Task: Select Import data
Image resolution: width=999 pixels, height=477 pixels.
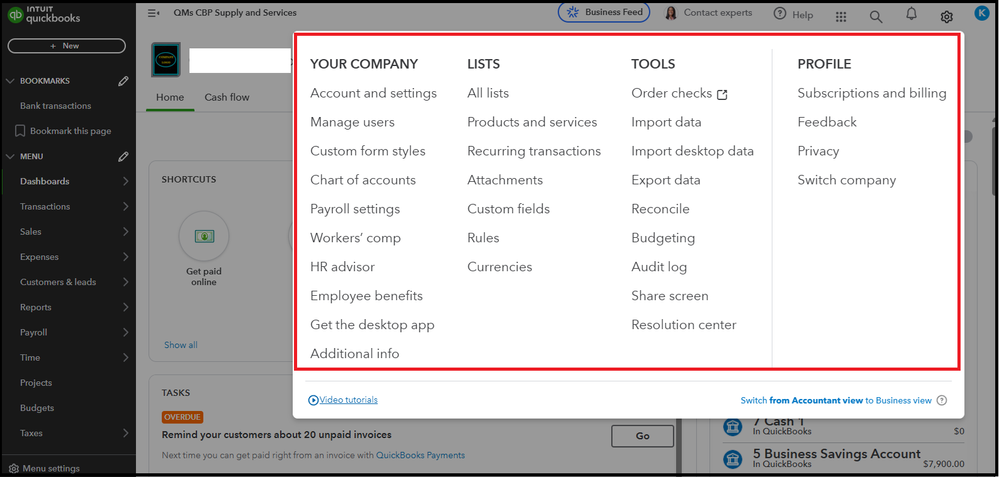Action: (666, 122)
